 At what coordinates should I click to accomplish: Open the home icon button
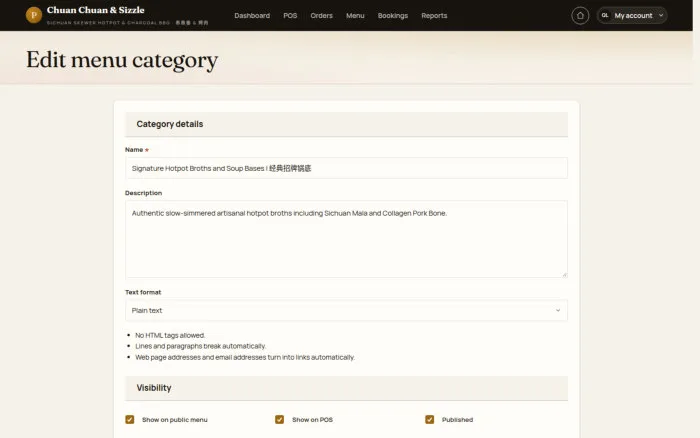(580, 16)
